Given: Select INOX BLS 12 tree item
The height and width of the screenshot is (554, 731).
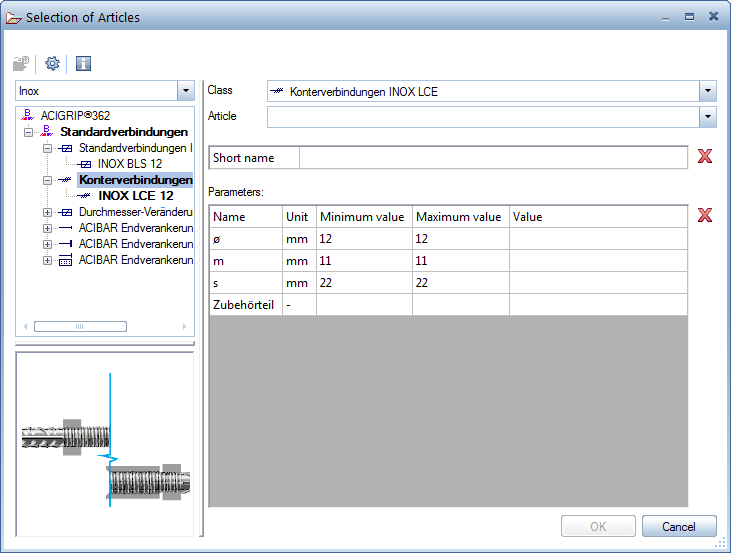Looking at the screenshot, I should (x=129, y=164).
